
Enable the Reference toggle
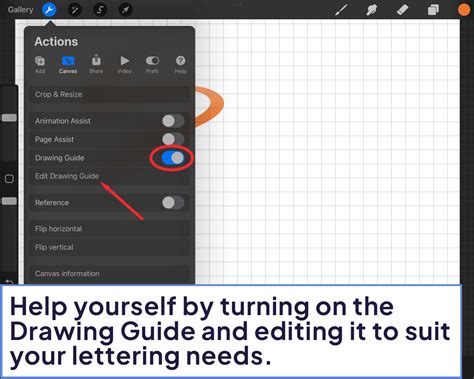[x=173, y=202]
